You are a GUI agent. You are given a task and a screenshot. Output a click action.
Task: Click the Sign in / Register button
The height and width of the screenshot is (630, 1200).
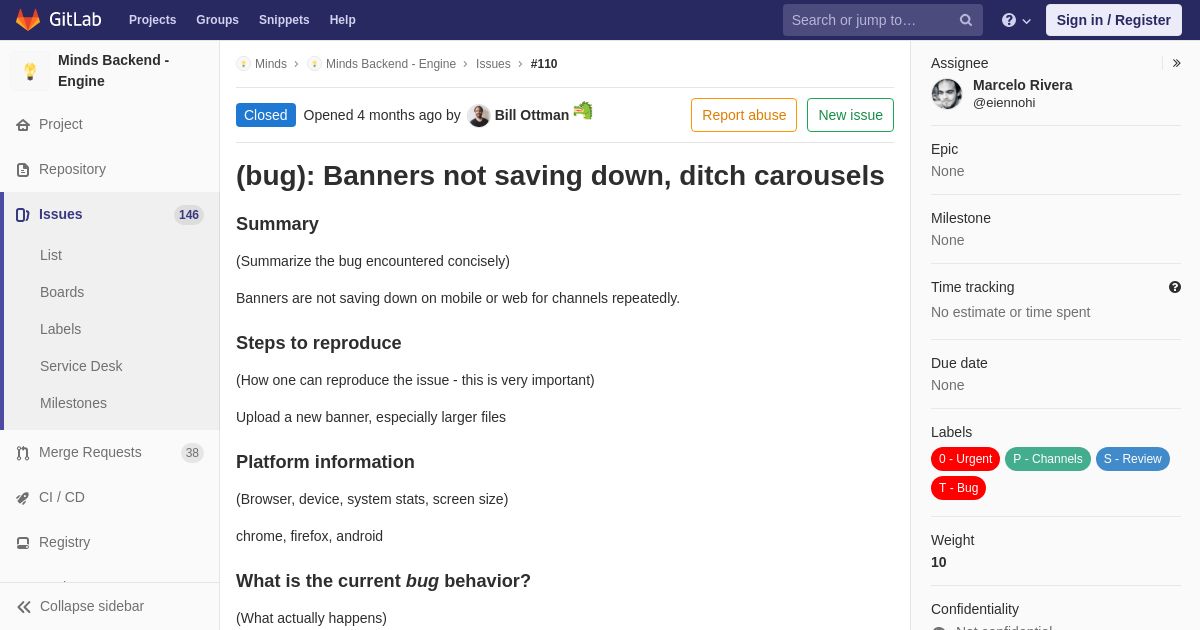pyautogui.click(x=1114, y=20)
